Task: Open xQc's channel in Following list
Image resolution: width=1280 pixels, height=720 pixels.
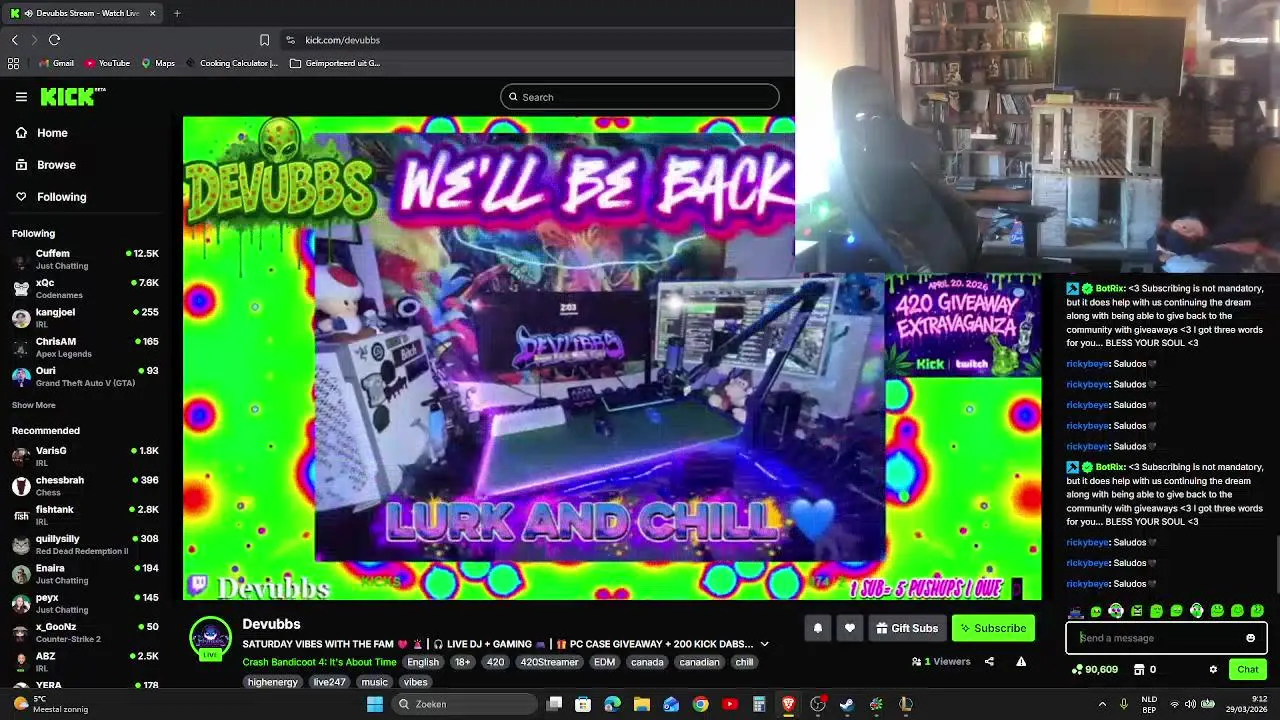Action: pyautogui.click(x=85, y=288)
